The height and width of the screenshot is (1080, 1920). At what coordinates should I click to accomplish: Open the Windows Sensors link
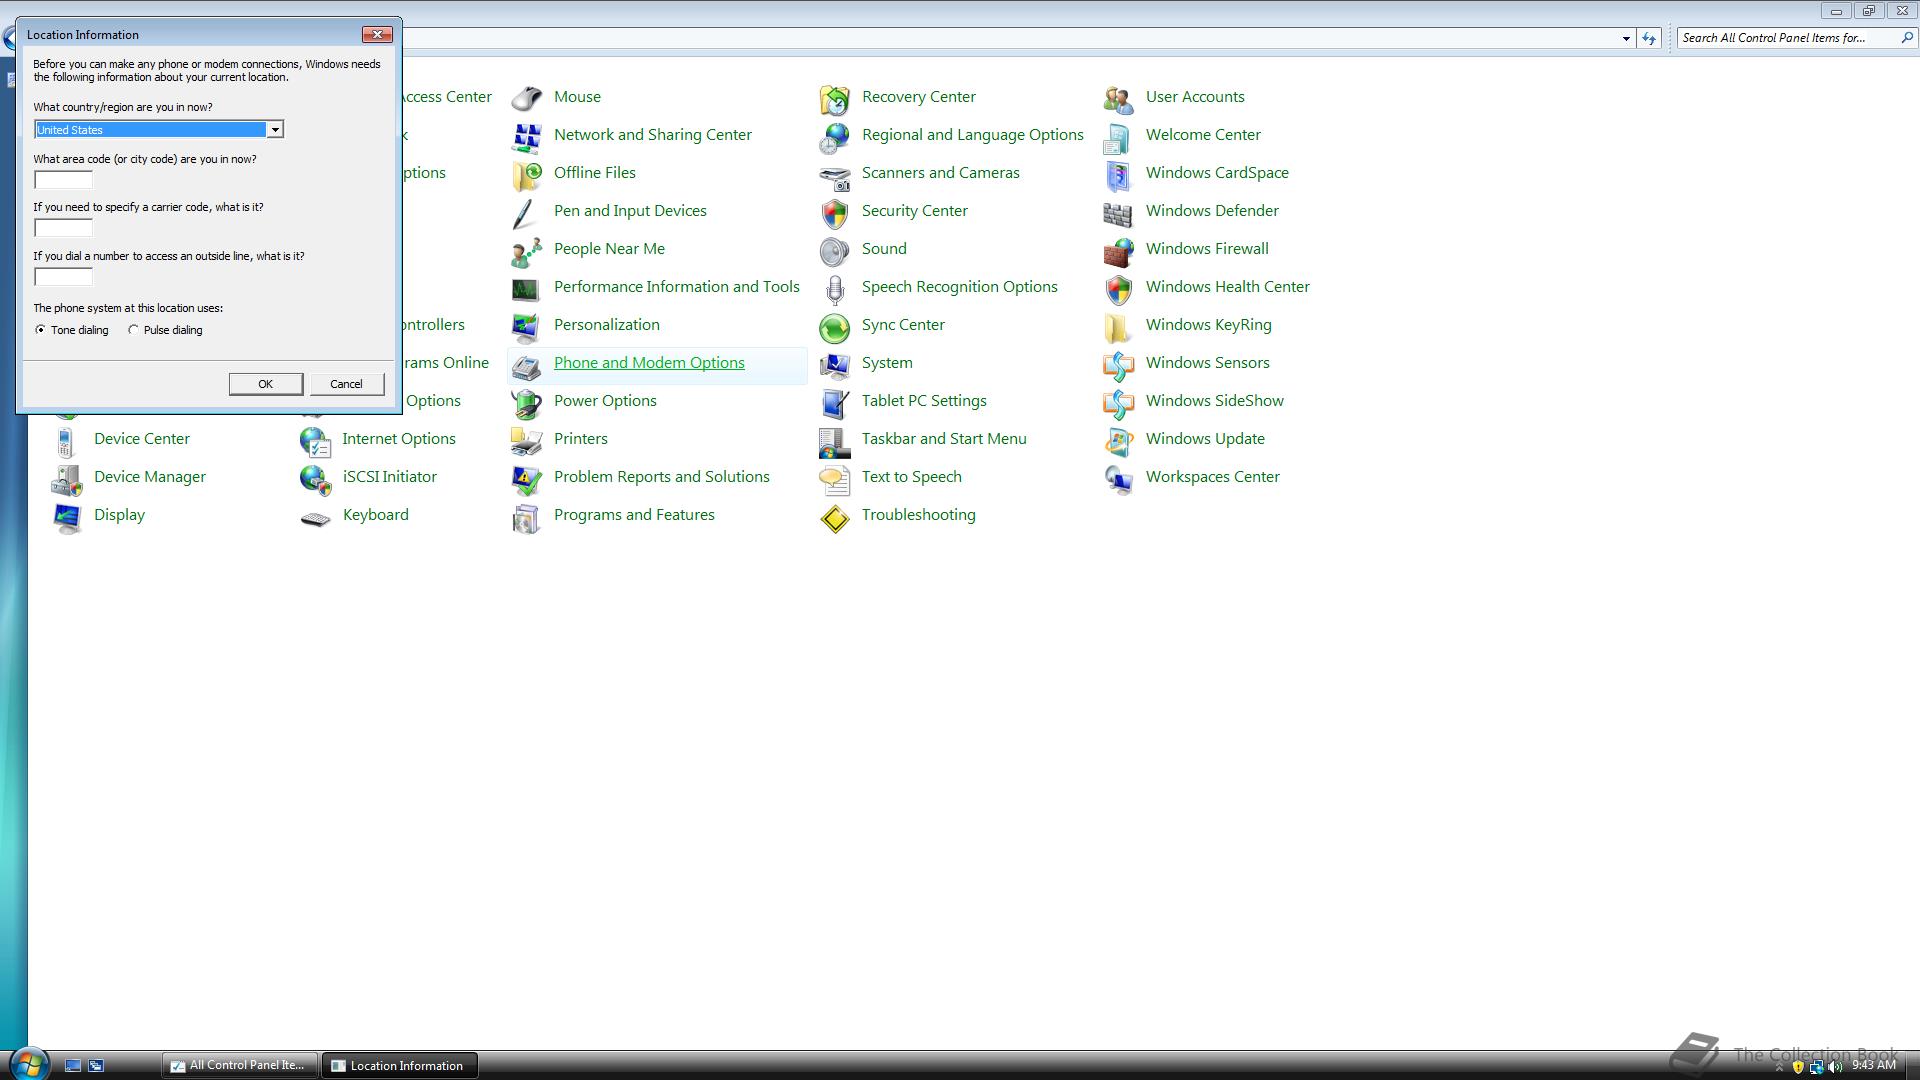tap(1207, 363)
